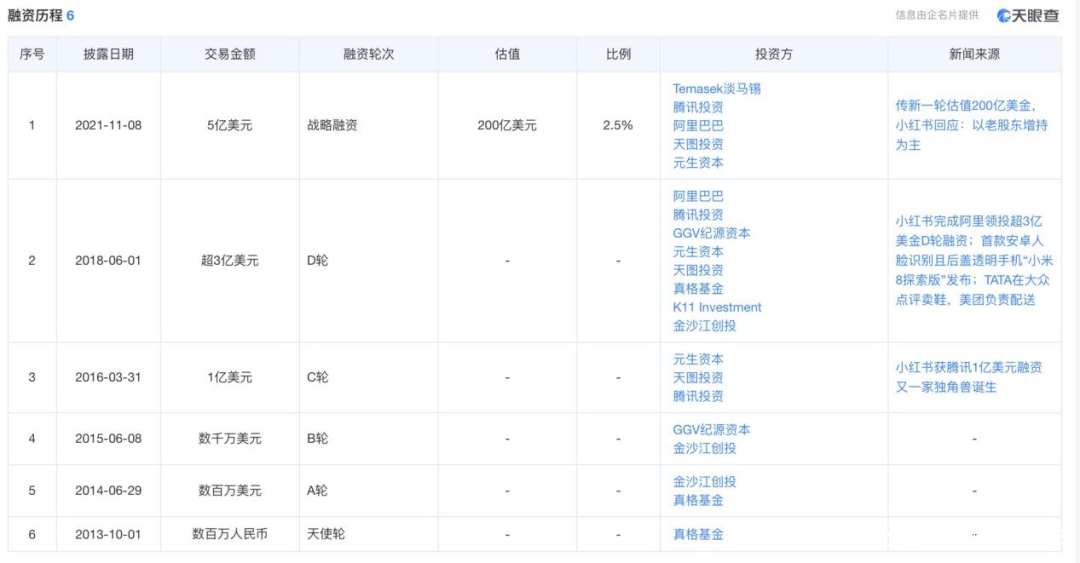The image size is (1080, 563).
Task: Click the 信息由企名片提供 source note
Action: click(937, 15)
